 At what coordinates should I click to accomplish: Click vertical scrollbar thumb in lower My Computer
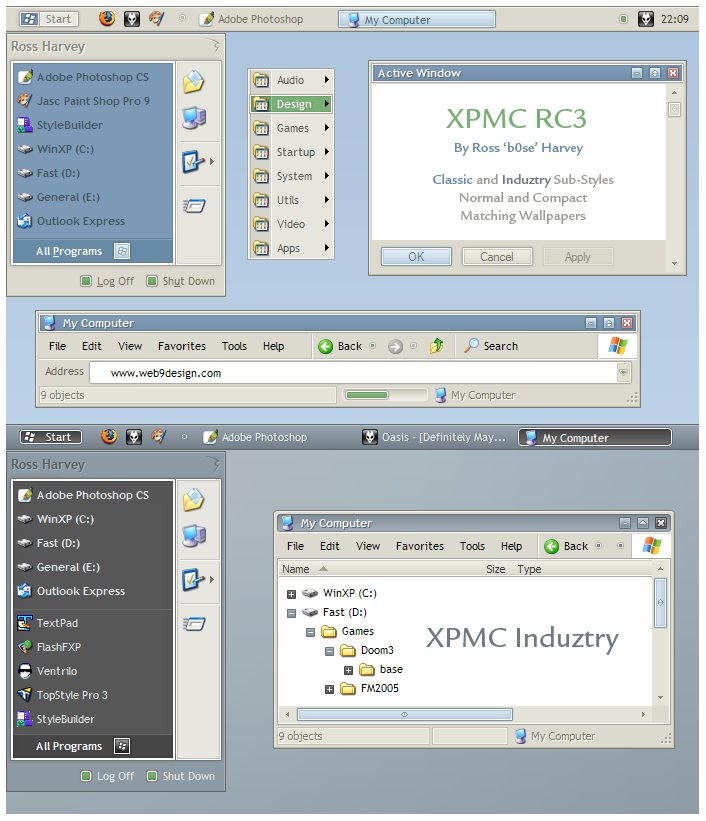click(660, 603)
